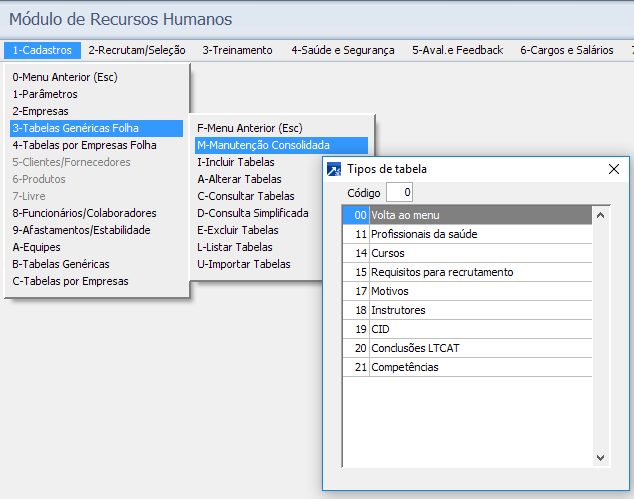Open the 3-Treinamento menu

[x=237, y=50]
